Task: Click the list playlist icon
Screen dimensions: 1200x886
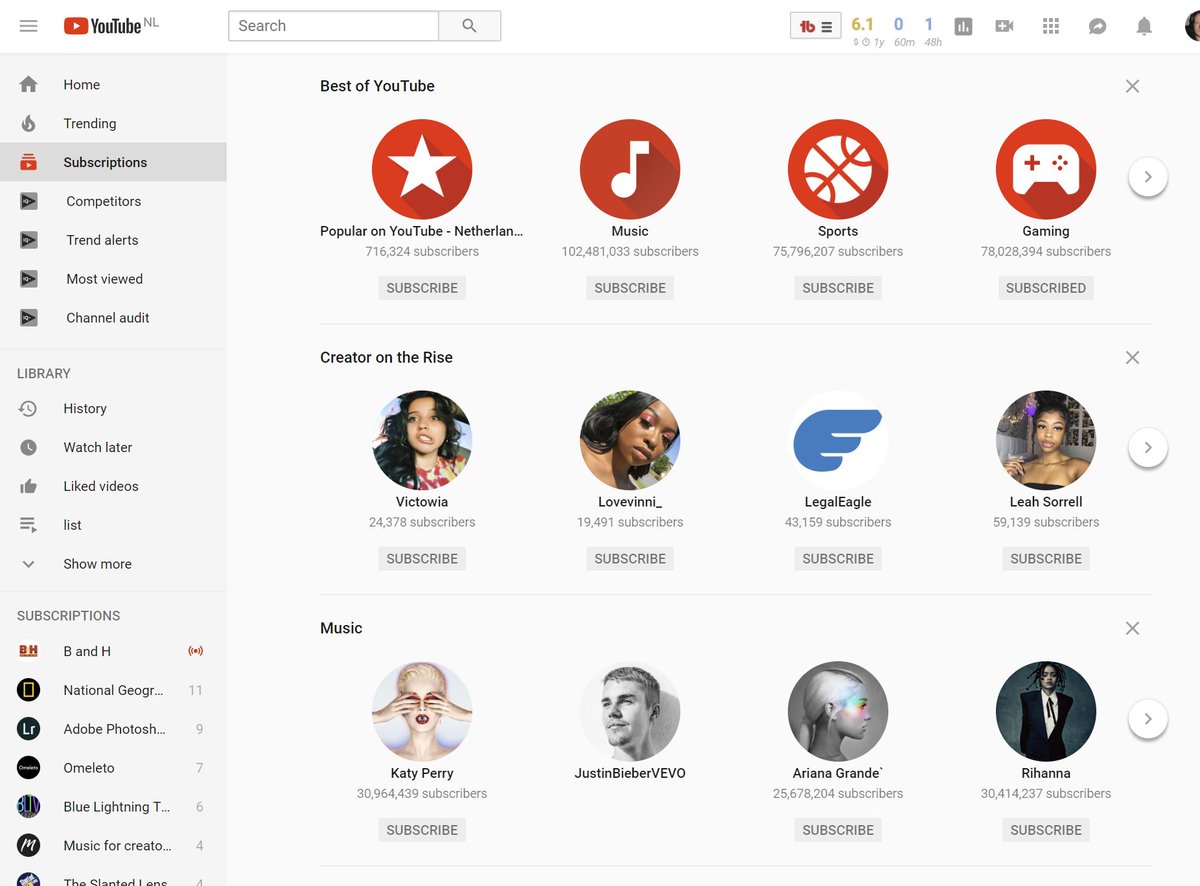Action: coord(28,526)
